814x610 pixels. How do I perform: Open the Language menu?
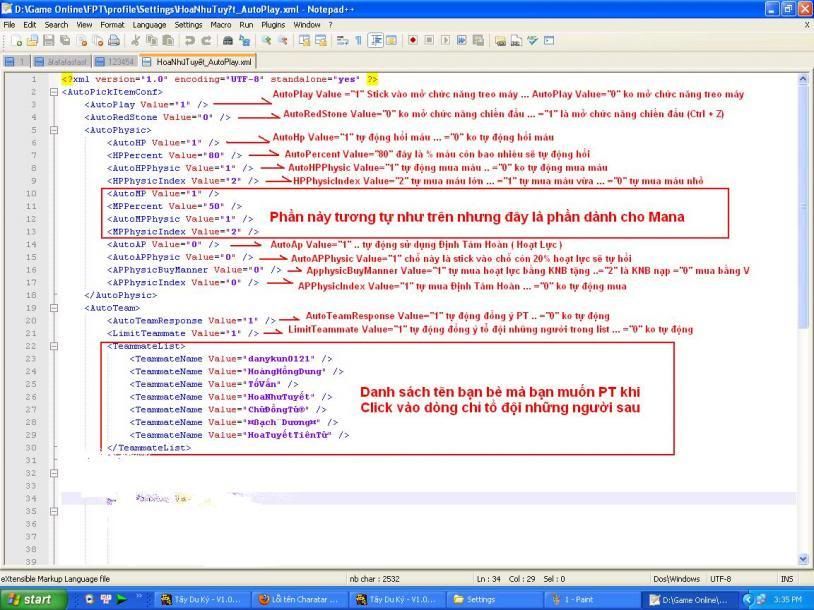(x=149, y=24)
